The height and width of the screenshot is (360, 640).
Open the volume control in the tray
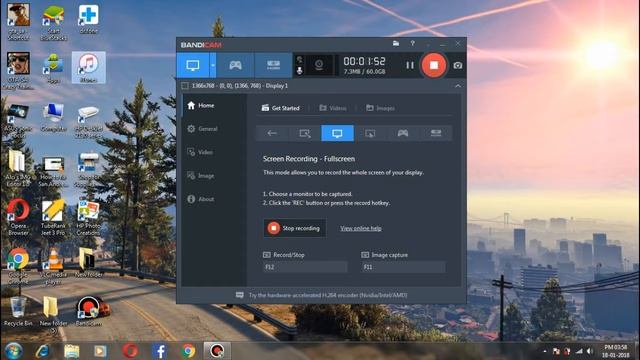[590, 351]
